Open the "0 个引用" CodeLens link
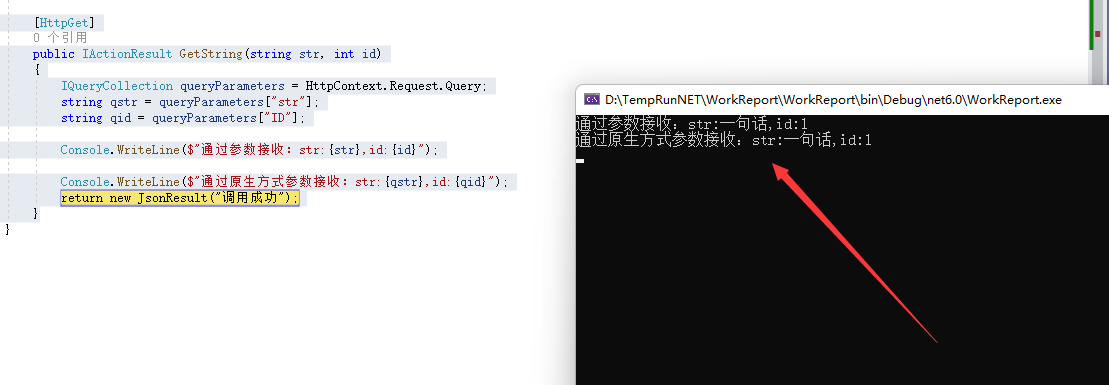1109x385 pixels. click(60, 38)
